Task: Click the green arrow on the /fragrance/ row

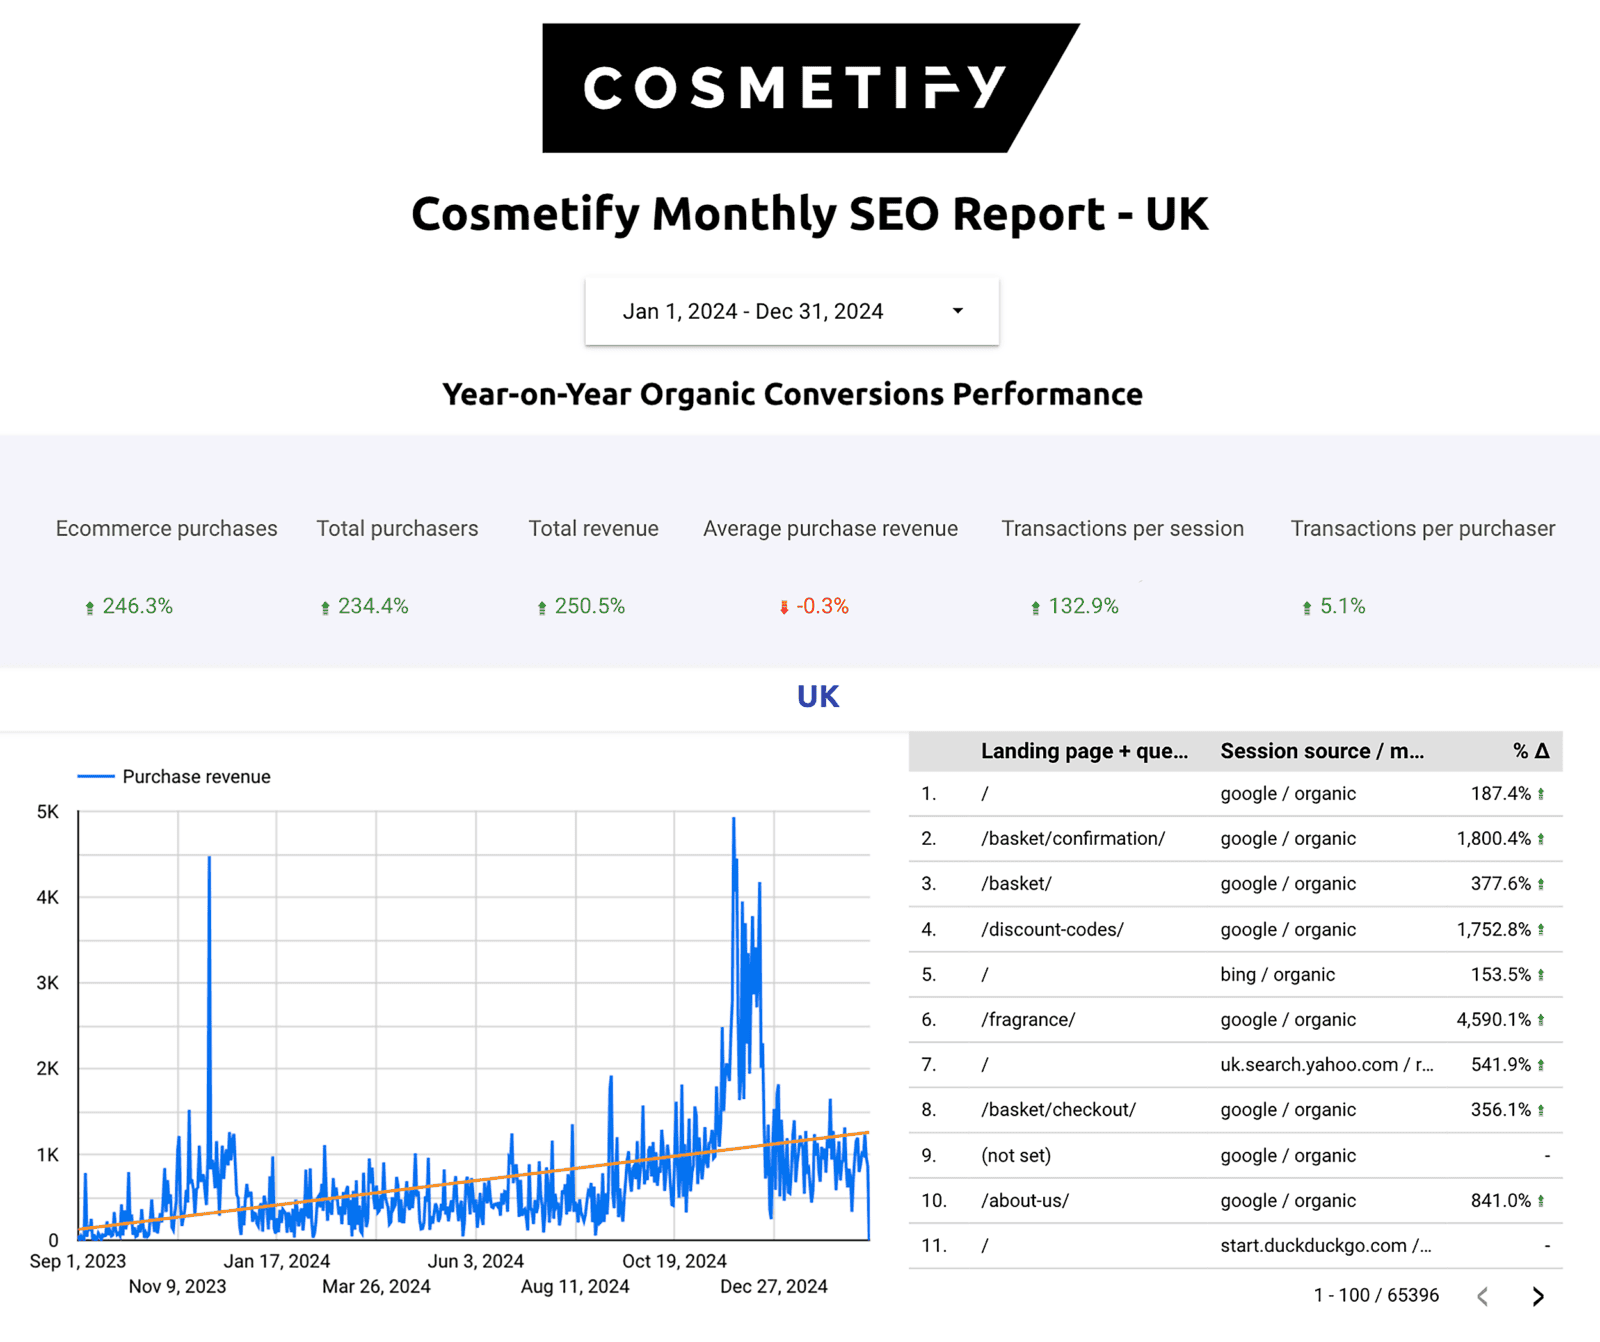Action: point(1540,1019)
